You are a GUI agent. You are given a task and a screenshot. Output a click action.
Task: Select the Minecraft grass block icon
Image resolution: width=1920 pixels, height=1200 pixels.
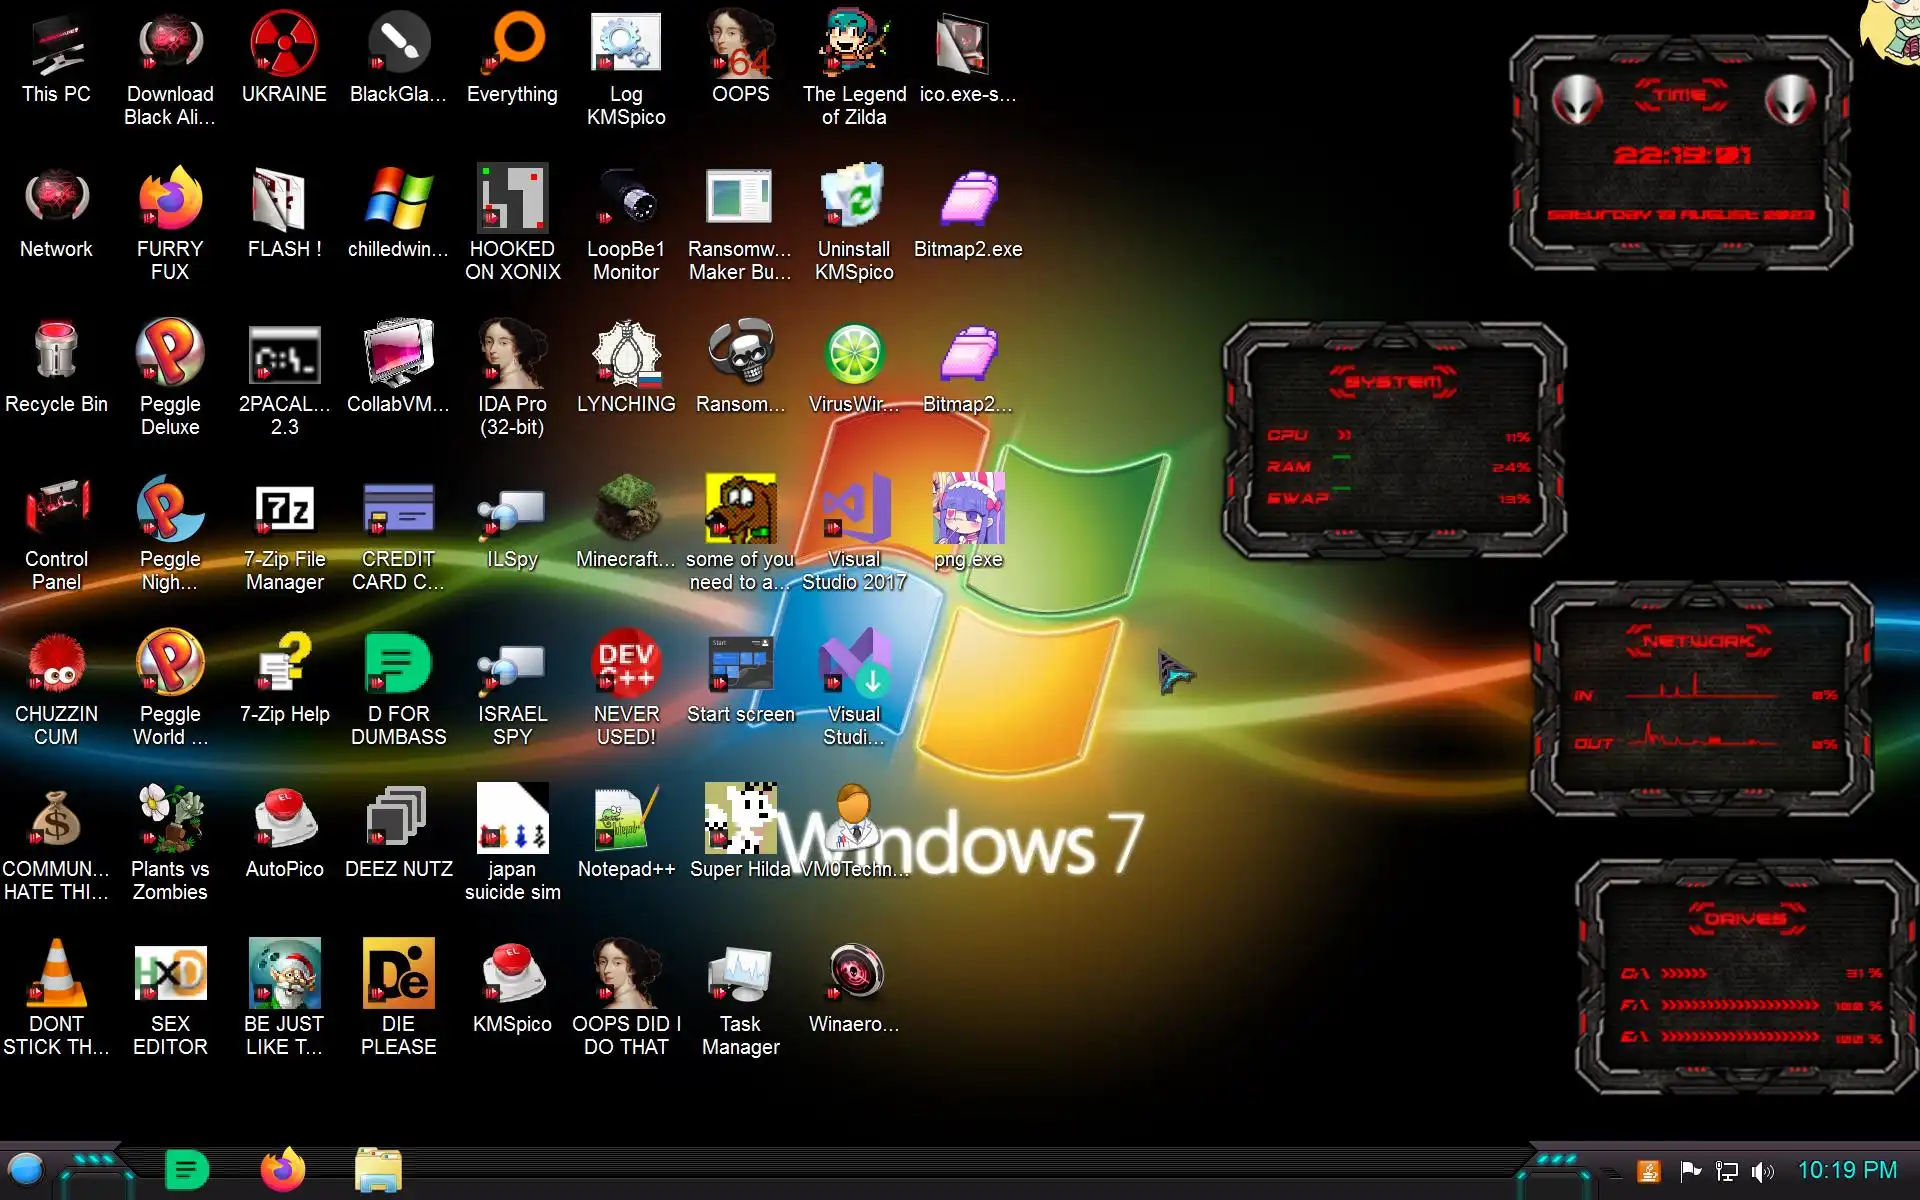click(x=626, y=510)
